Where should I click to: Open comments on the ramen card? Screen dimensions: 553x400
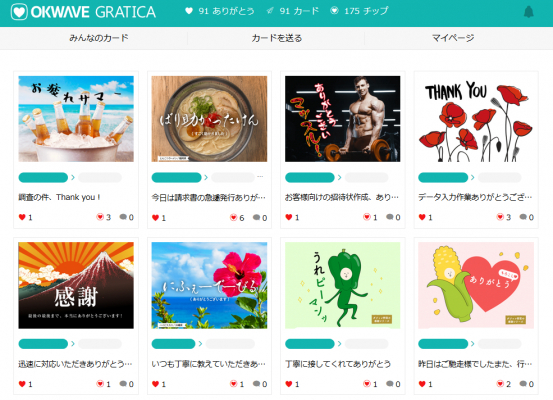pos(256,217)
